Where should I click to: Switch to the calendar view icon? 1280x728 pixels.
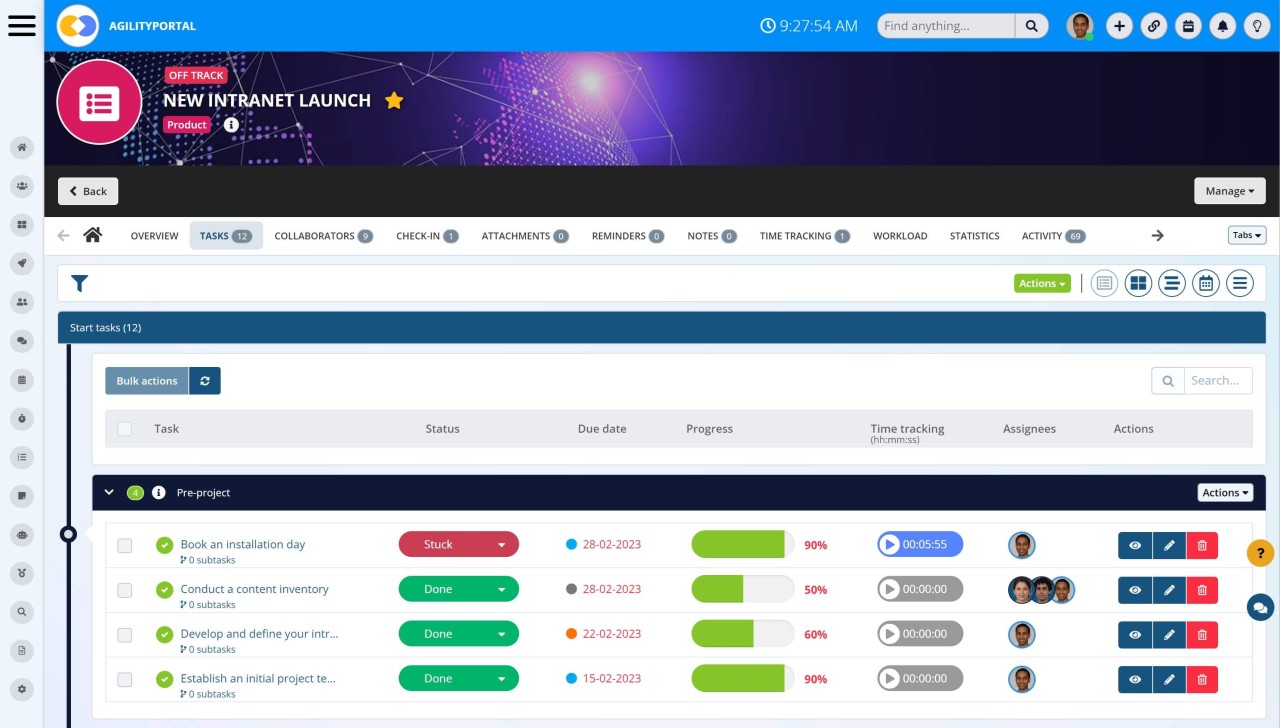1205,283
